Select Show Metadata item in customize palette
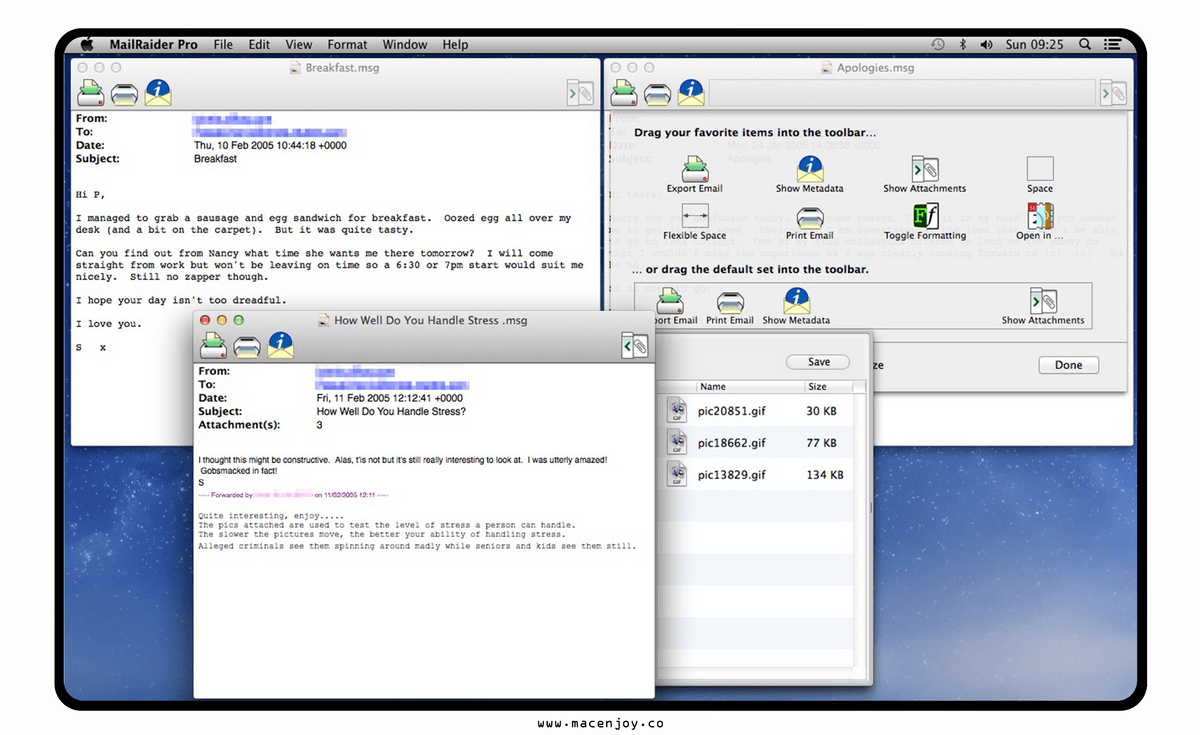 click(810, 174)
